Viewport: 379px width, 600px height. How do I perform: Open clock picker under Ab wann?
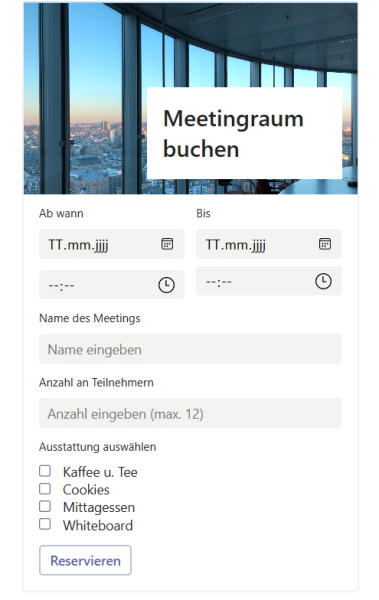(x=167, y=285)
